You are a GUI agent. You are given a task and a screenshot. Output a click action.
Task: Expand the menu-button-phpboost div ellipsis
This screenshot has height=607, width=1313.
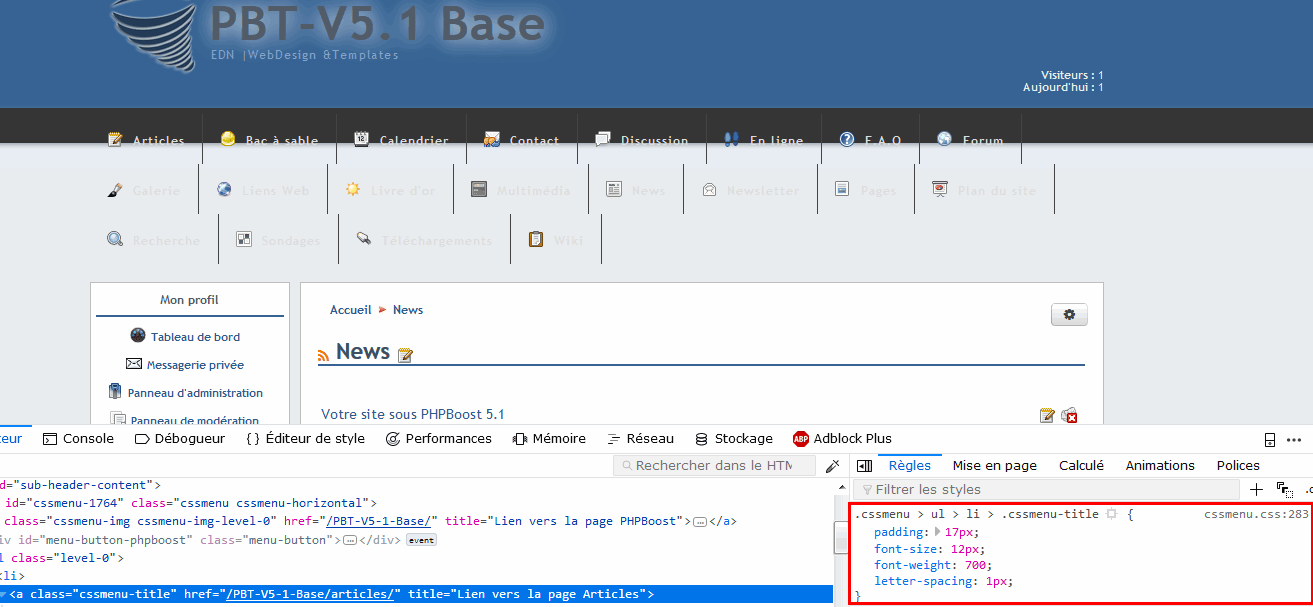(x=348, y=540)
